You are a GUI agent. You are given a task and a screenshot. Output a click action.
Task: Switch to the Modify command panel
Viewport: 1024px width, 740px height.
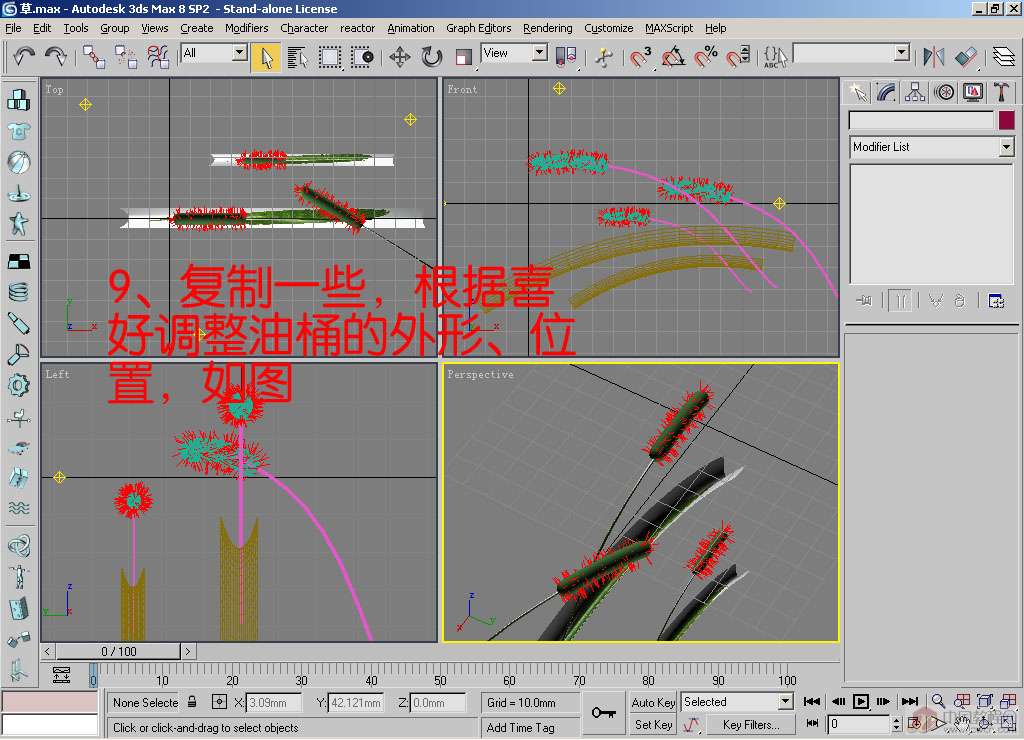[x=886, y=93]
